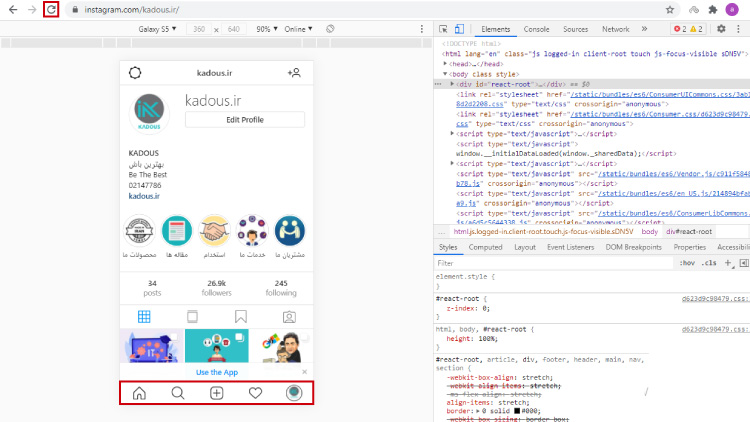
Task: Click the Edit Profile button
Action: [245, 120]
